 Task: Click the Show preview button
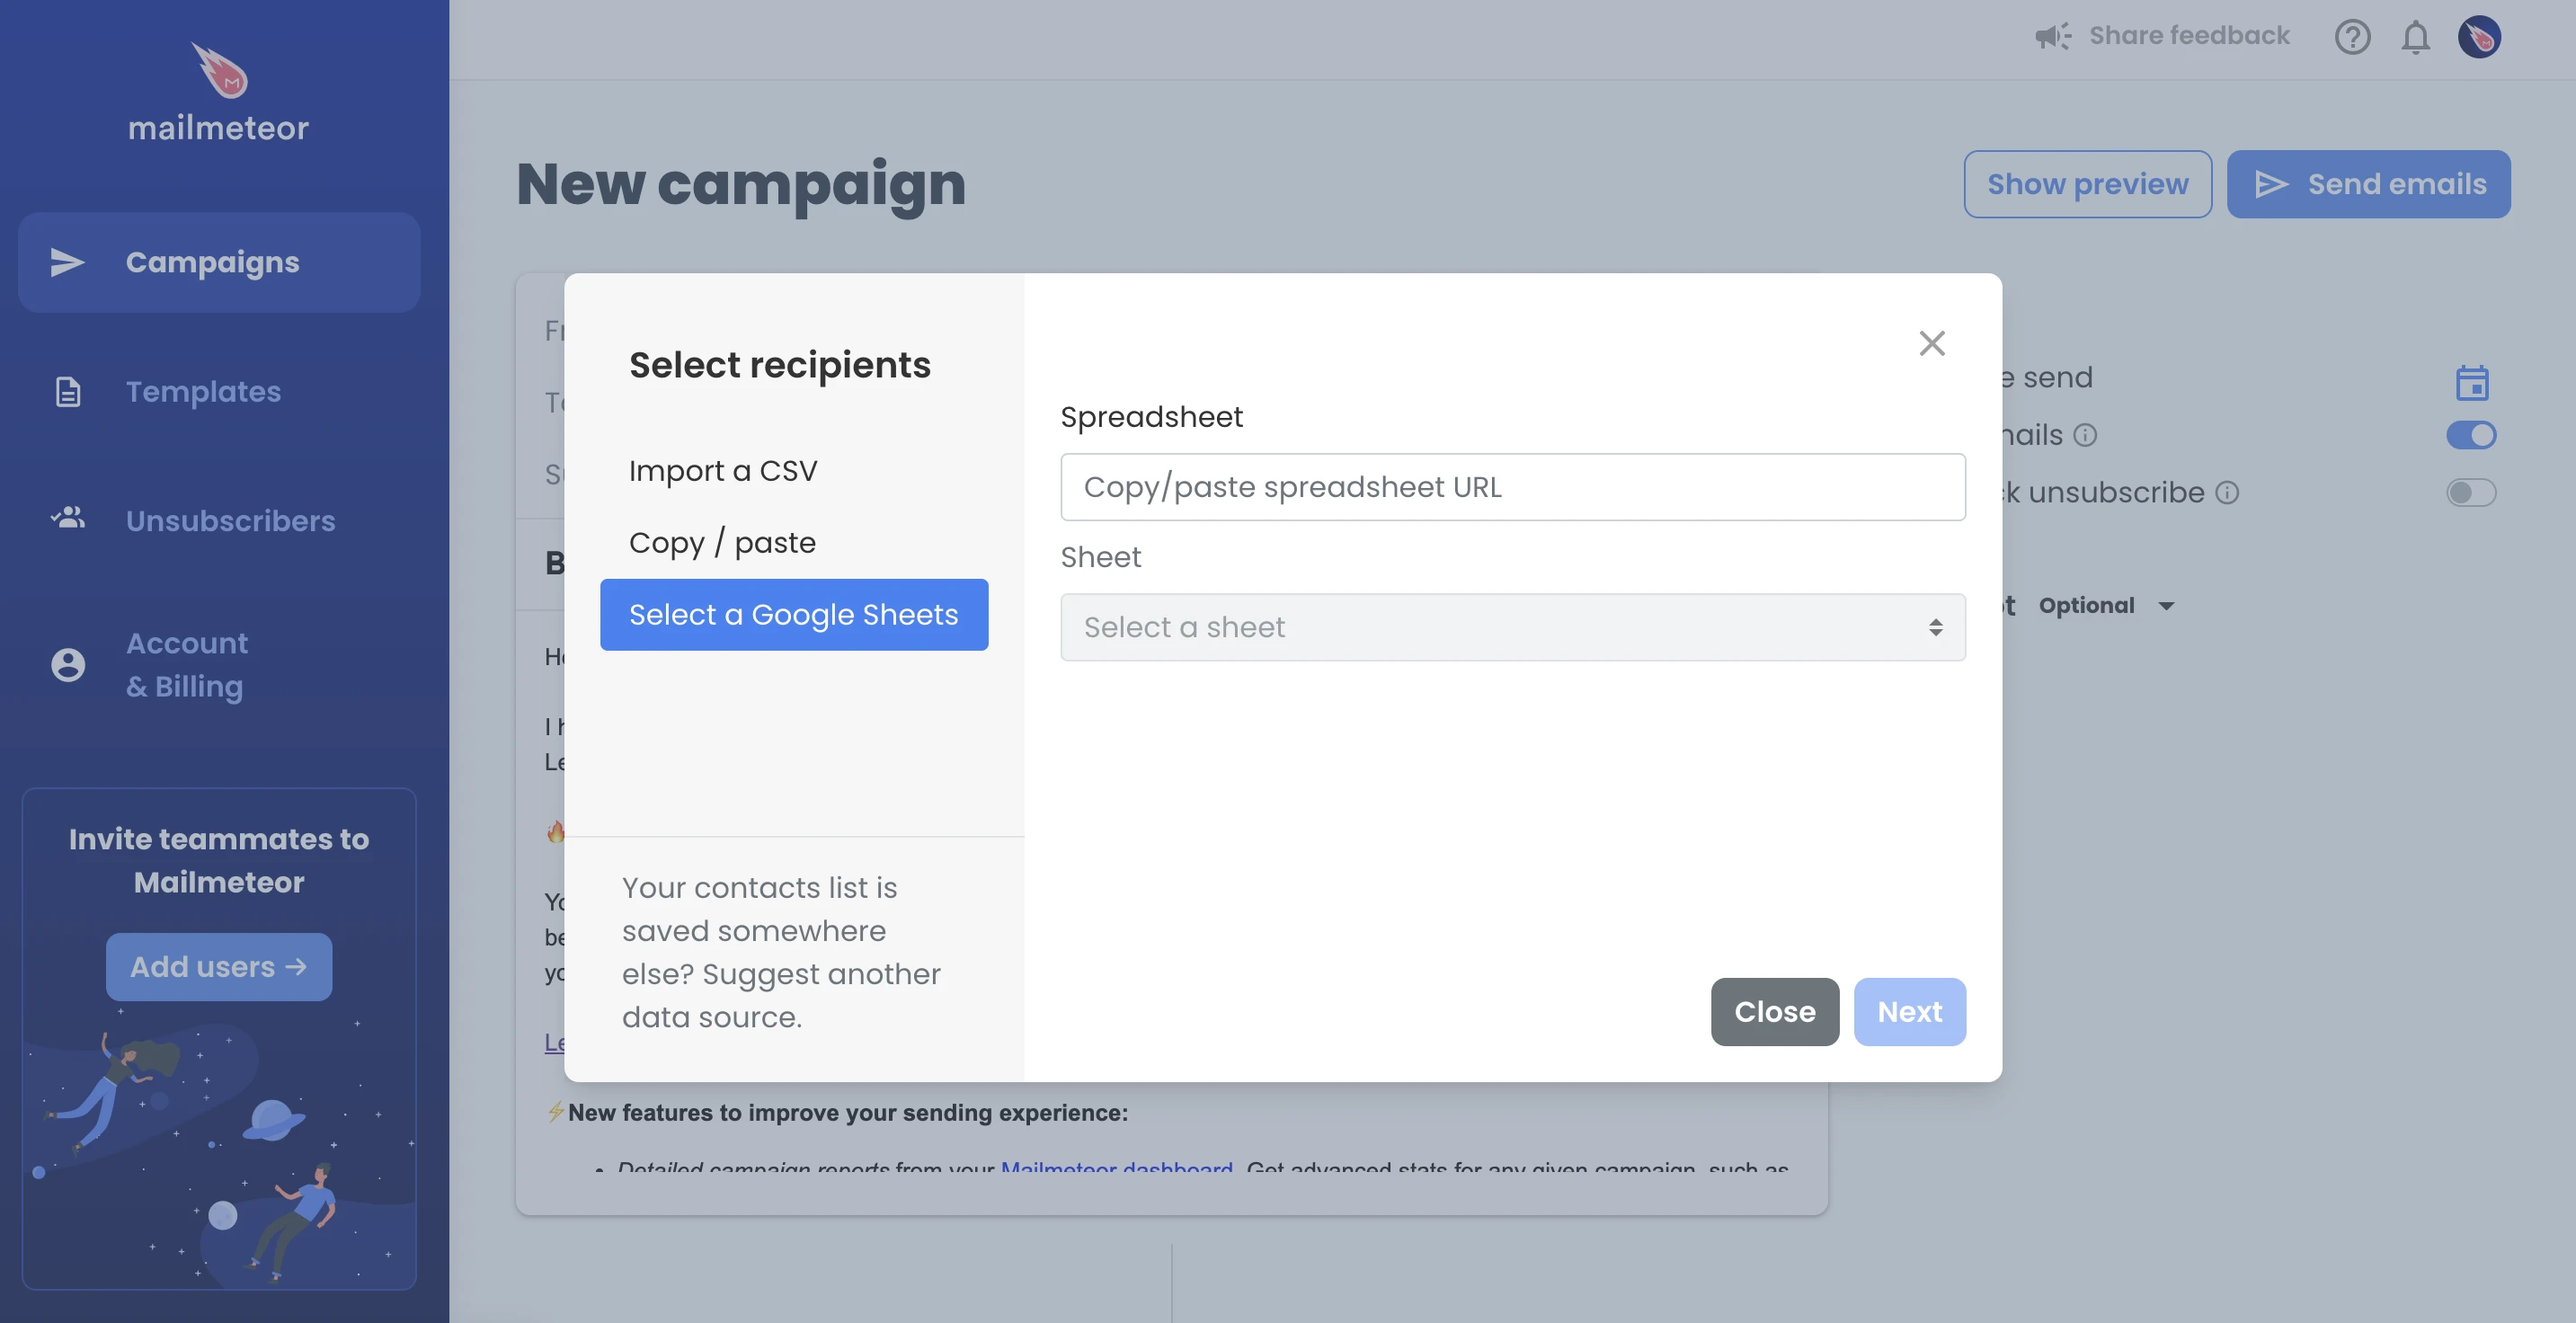[x=2089, y=184]
